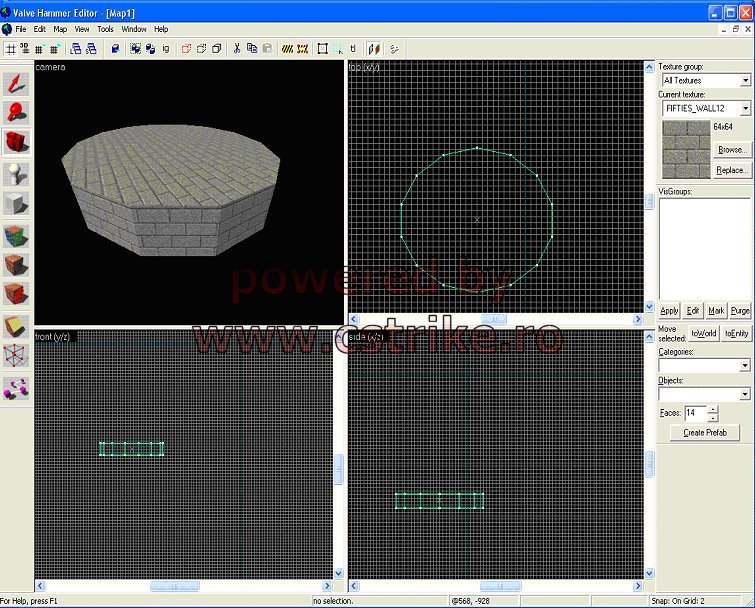Screen dimensions: 755x608
Task: Select the red arrow Selection tool
Action: 16,83
